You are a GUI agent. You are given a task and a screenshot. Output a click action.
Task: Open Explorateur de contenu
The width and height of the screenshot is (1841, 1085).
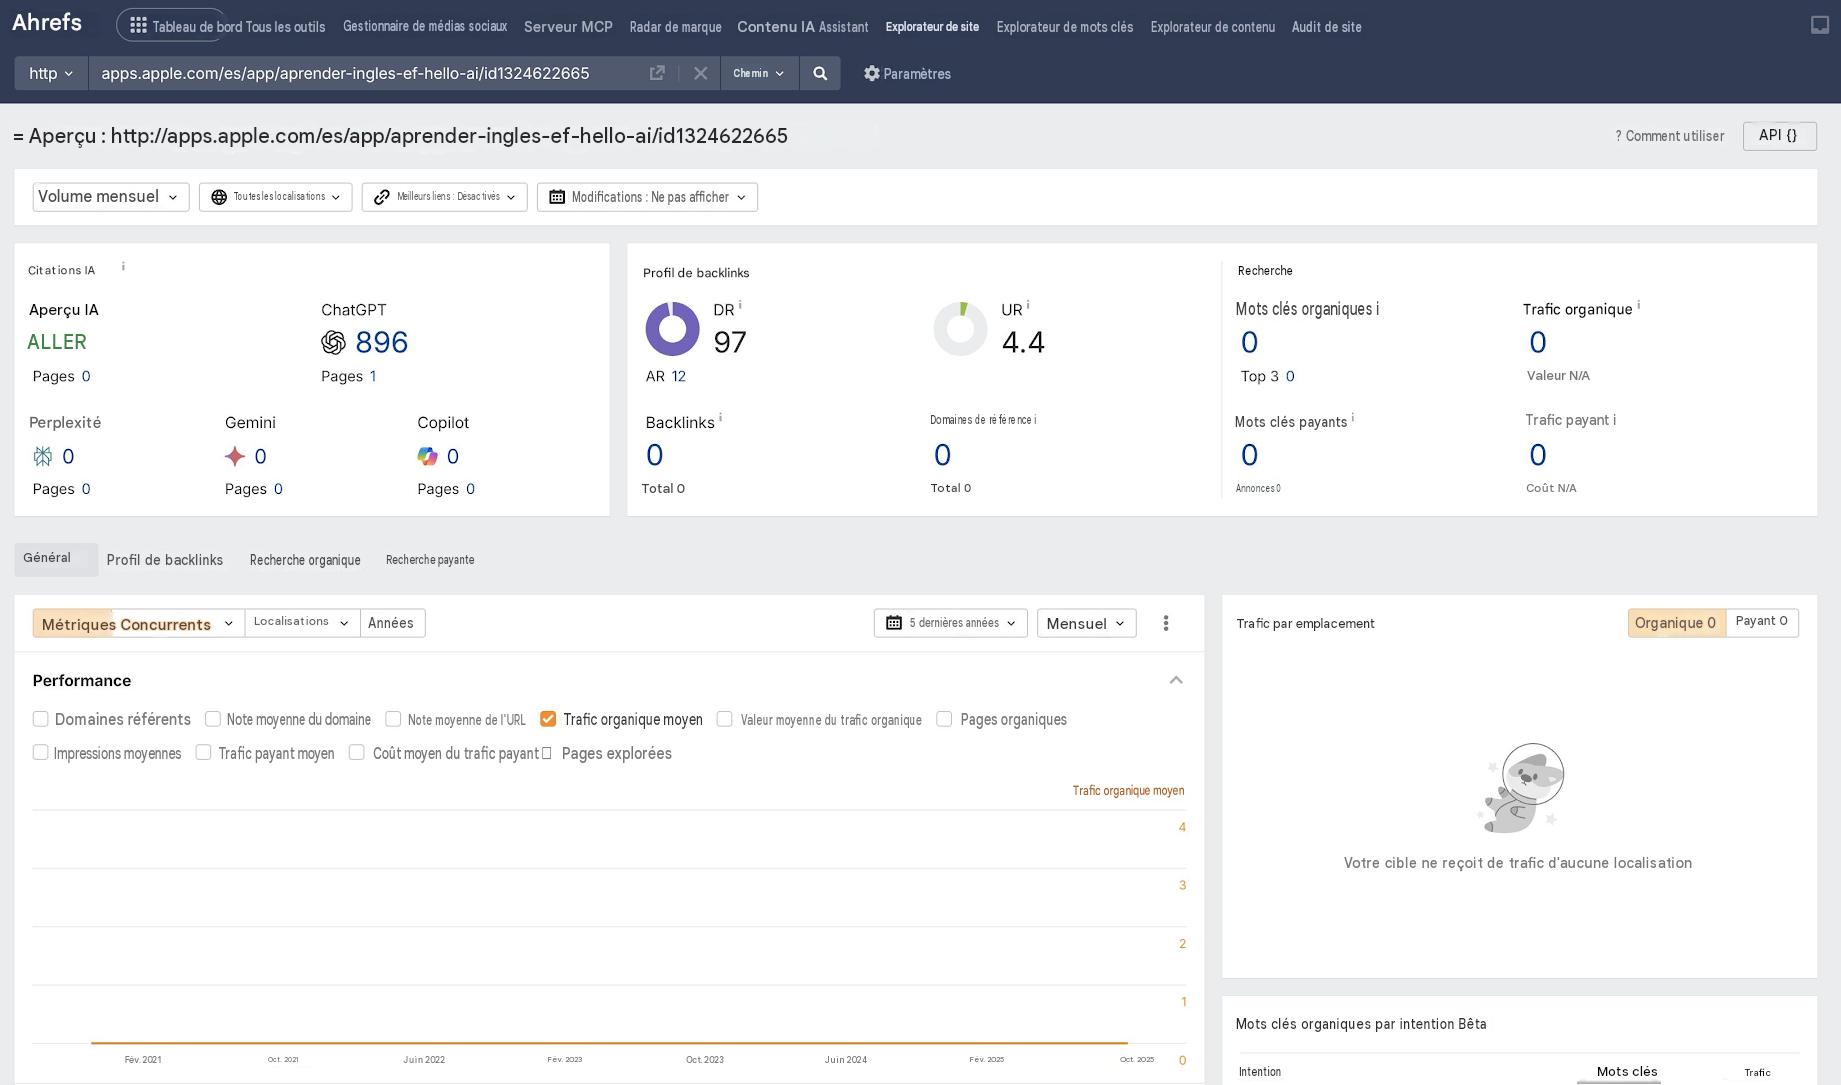pyautogui.click(x=1212, y=27)
